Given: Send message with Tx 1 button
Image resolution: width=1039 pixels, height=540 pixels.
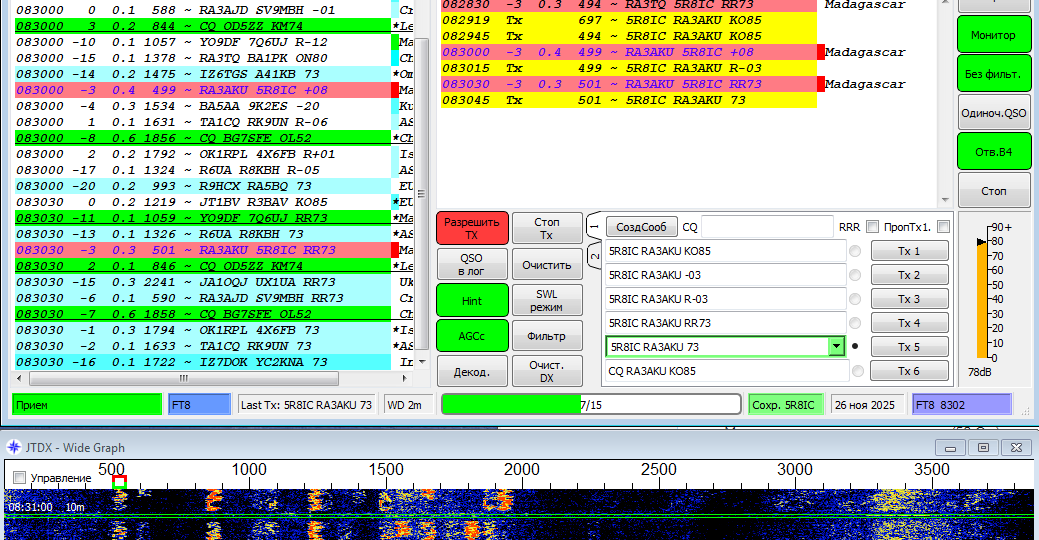Looking at the screenshot, I should point(909,251).
